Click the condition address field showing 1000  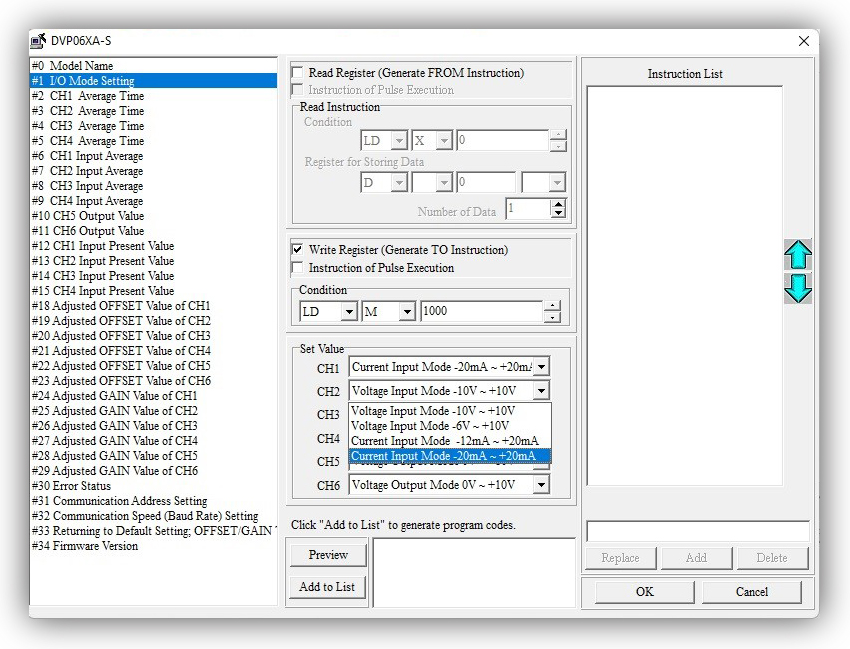(x=480, y=312)
